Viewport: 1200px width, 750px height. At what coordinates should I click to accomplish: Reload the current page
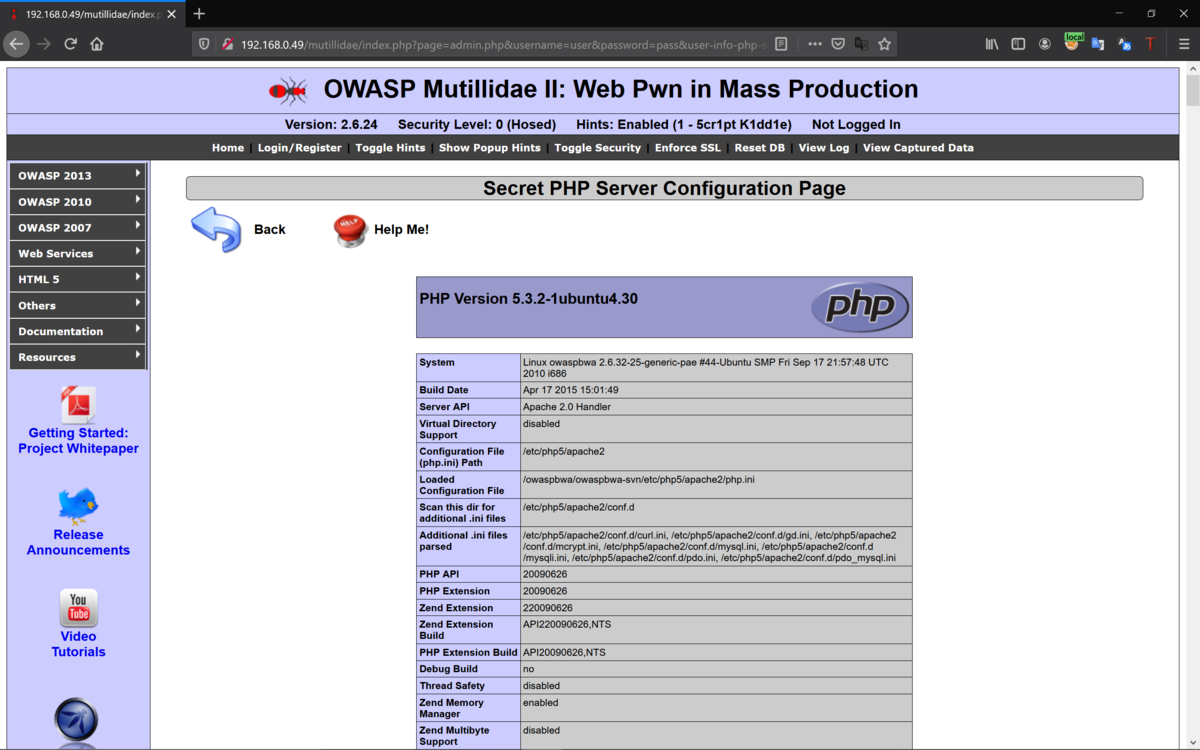point(70,44)
